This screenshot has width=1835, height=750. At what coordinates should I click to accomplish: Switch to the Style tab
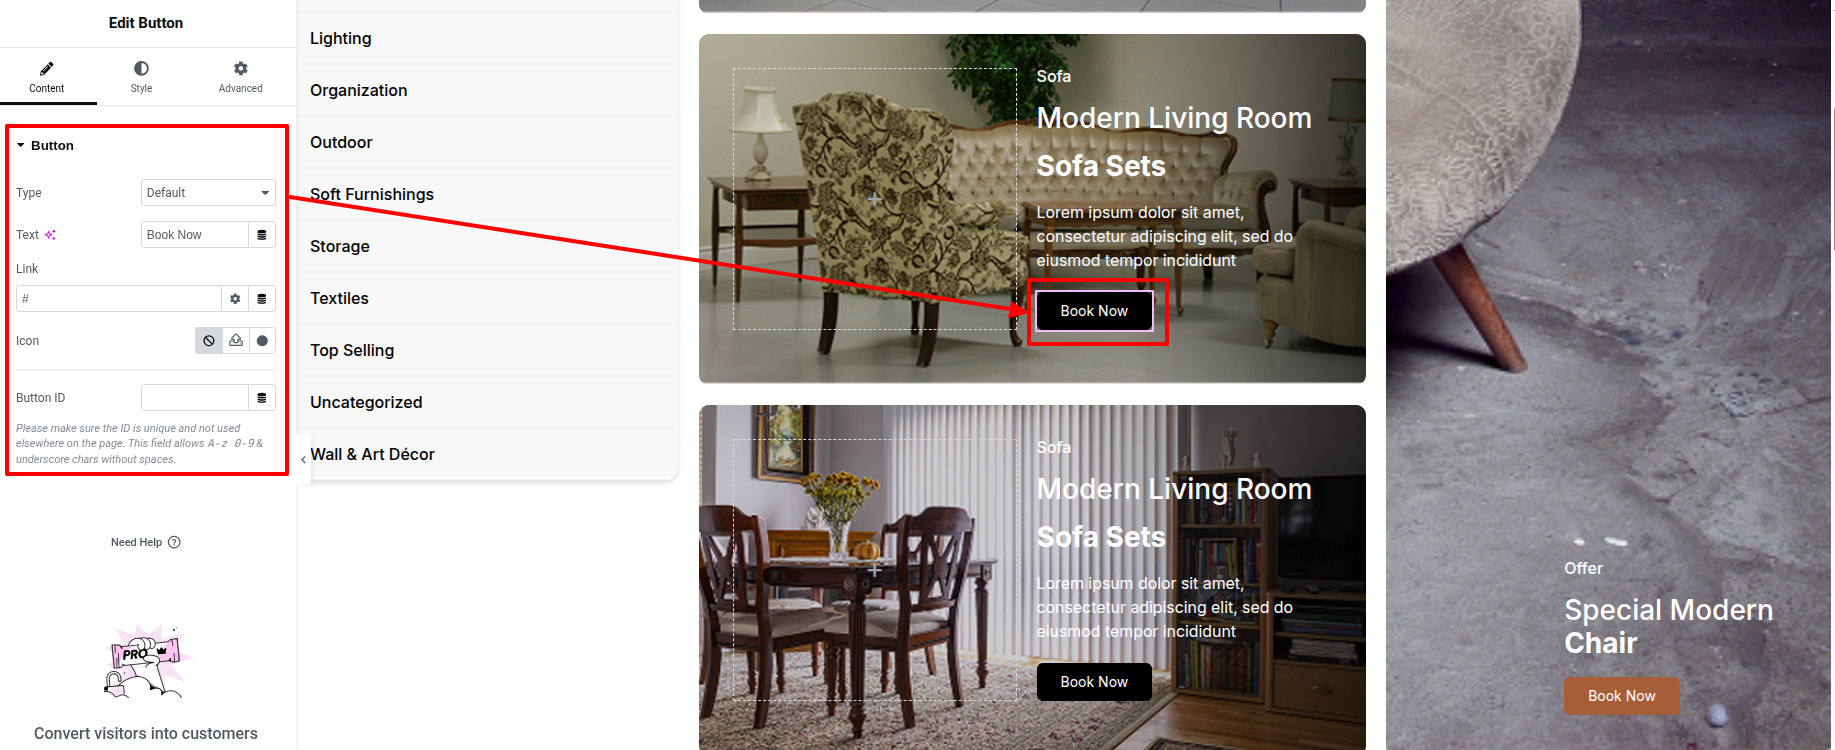tap(141, 77)
